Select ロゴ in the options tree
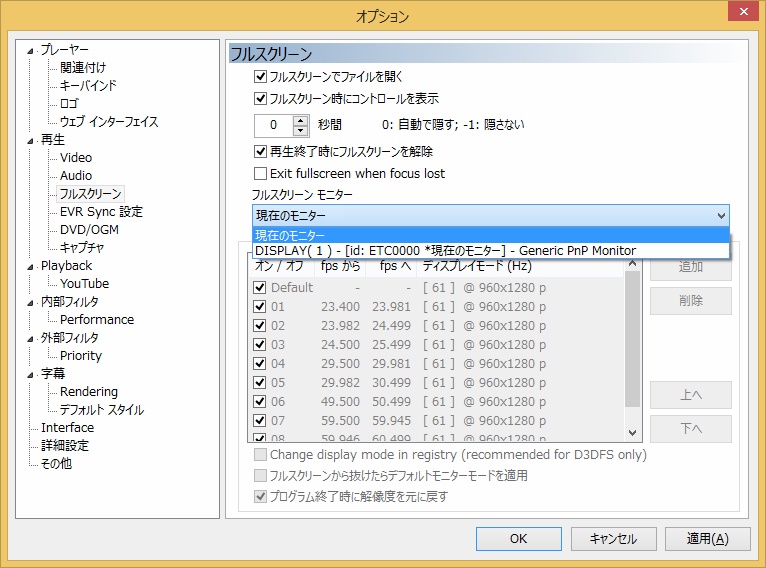 click(69, 104)
